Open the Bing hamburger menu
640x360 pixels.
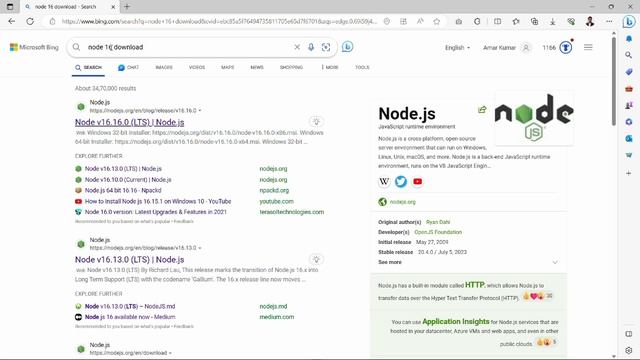point(588,47)
